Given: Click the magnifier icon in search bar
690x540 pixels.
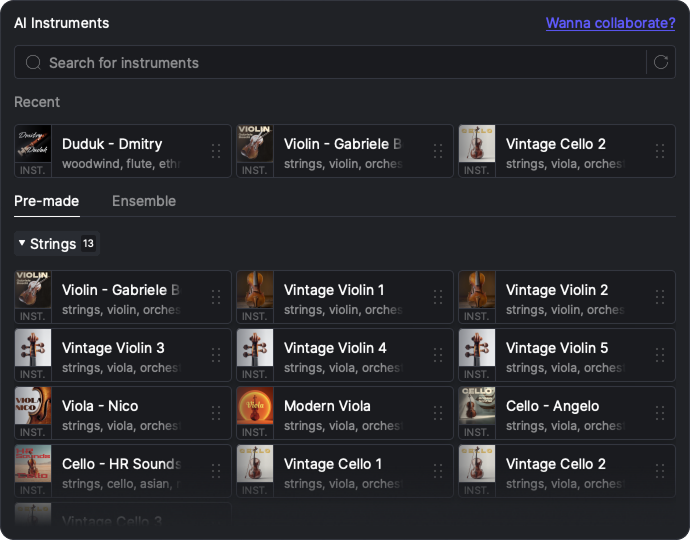Looking at the screenshot, I should (x=33, y=62).
